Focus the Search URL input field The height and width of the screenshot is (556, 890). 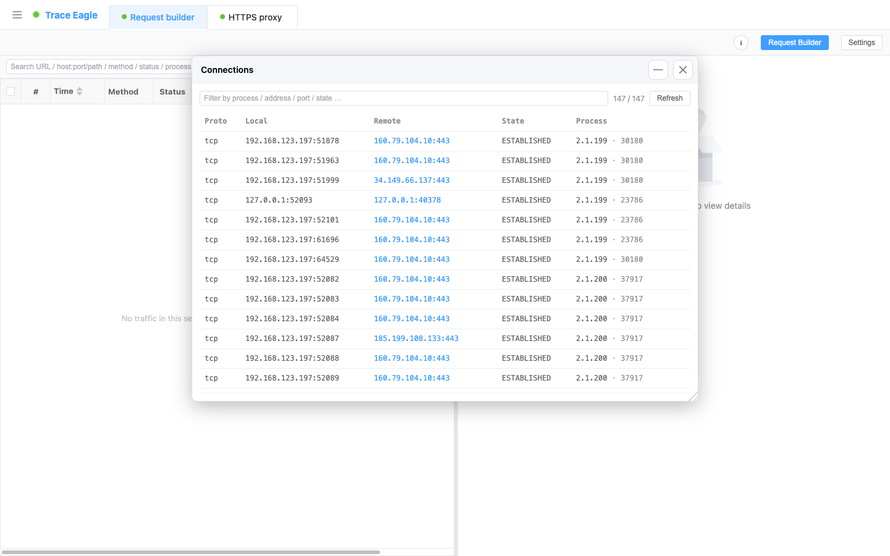(x=100, y=66)
